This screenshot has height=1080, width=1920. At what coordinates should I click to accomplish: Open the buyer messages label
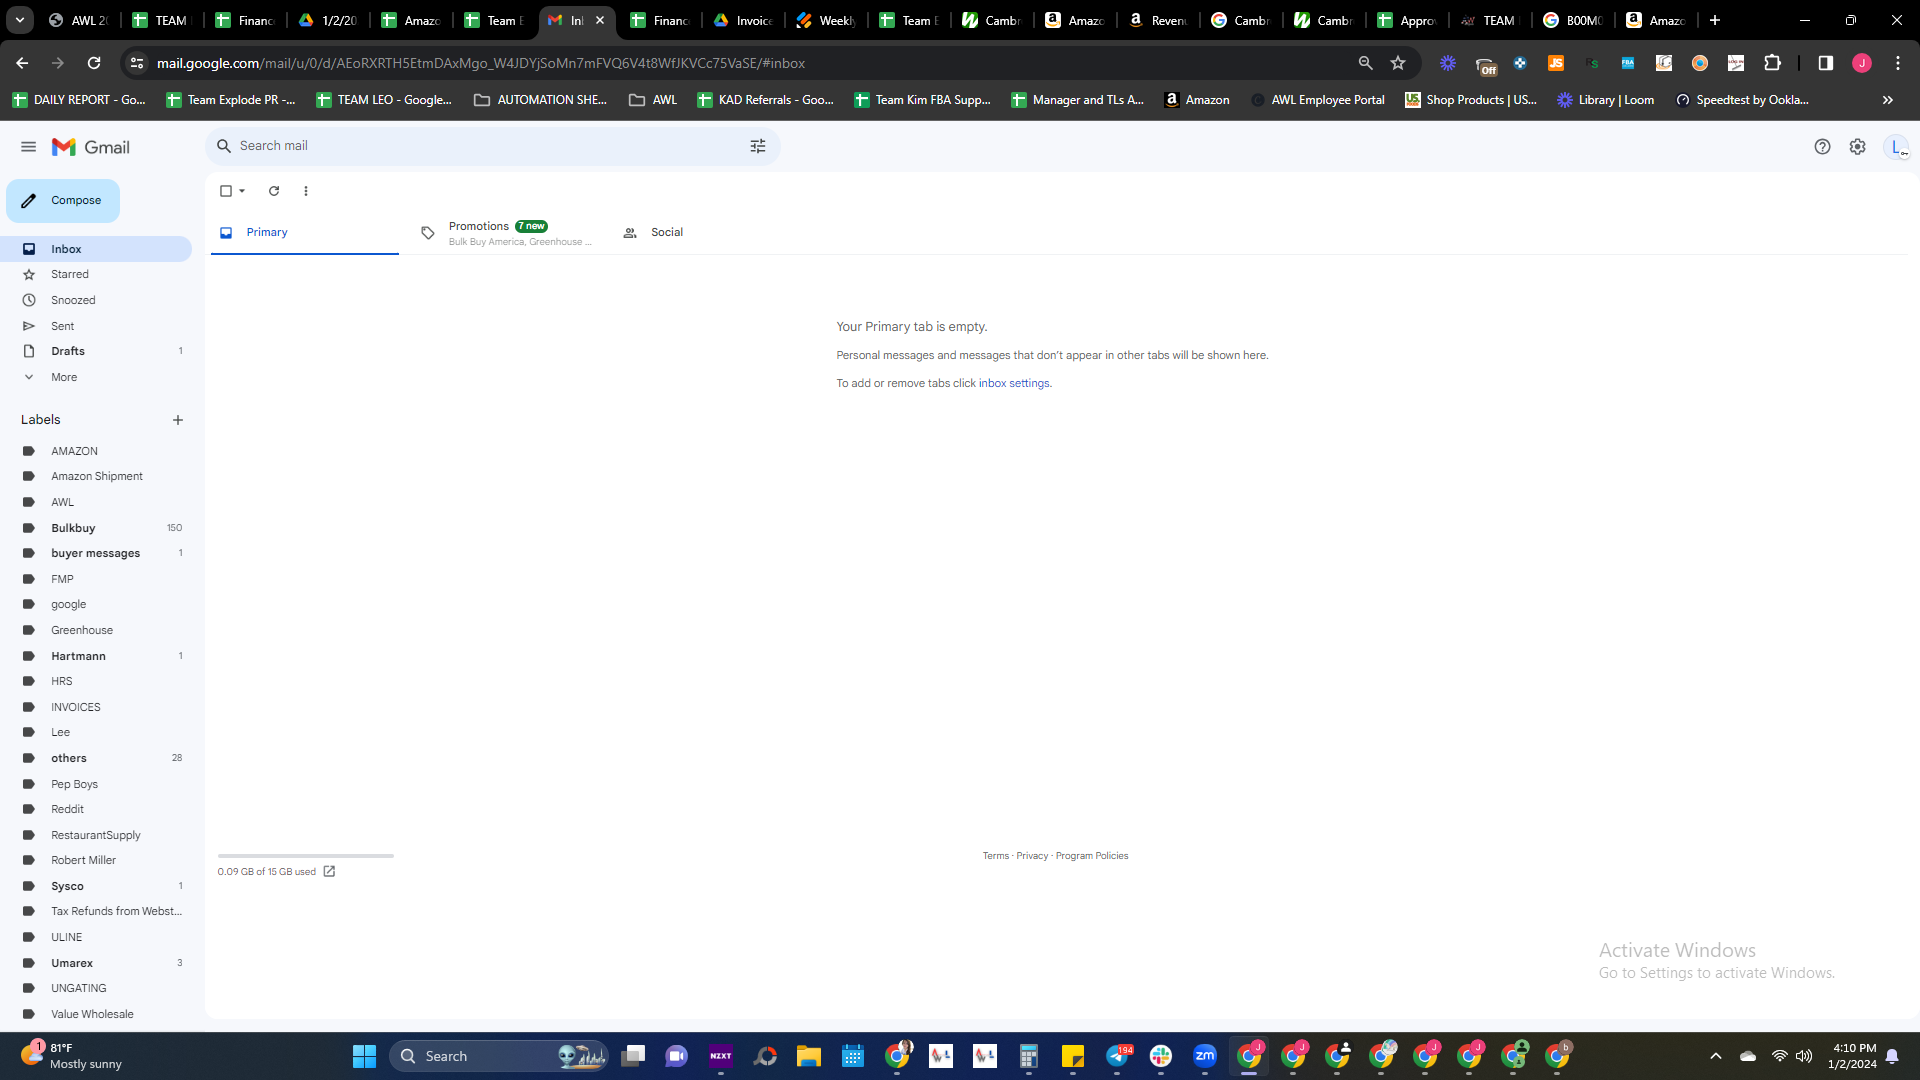click(x=96, y=553)
